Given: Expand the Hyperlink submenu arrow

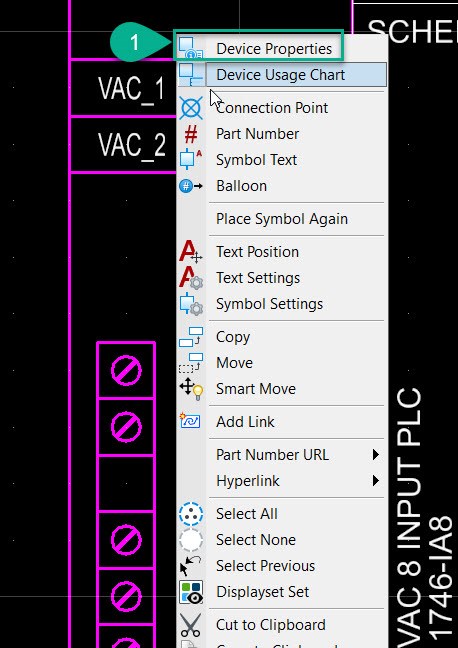Looking at the screenshot, I should pyautogui.click(x=375, y=481).
